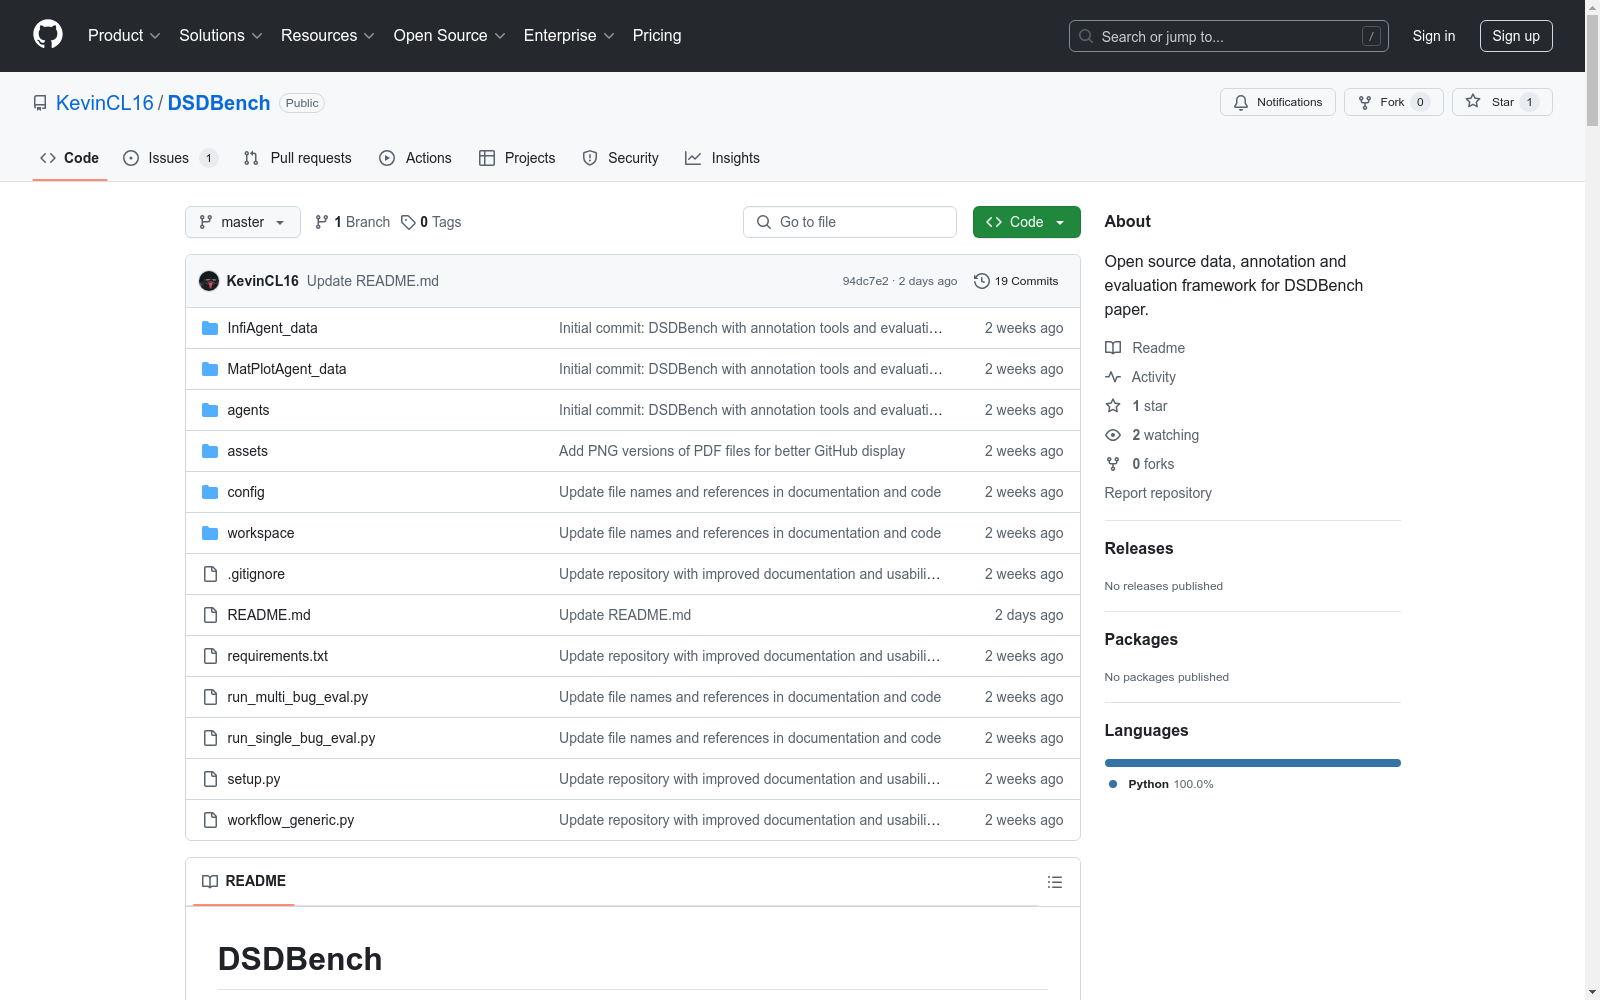Image resolution: width=1600 pixels, height=1000 pixels.
Task: Switch to the Security tab
Action: (620, 158)
